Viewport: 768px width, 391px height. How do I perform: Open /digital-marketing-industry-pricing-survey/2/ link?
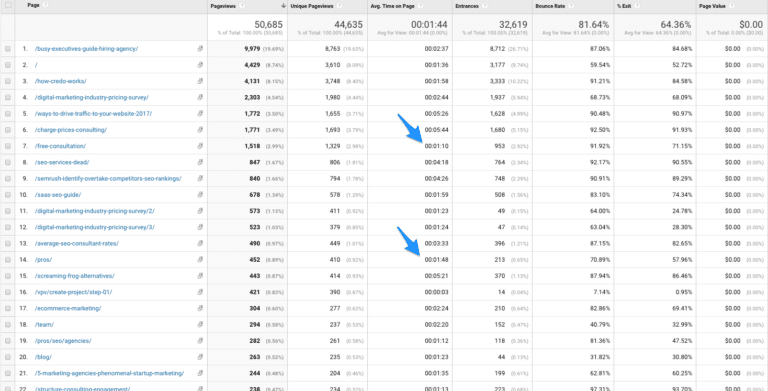[95, 211]
